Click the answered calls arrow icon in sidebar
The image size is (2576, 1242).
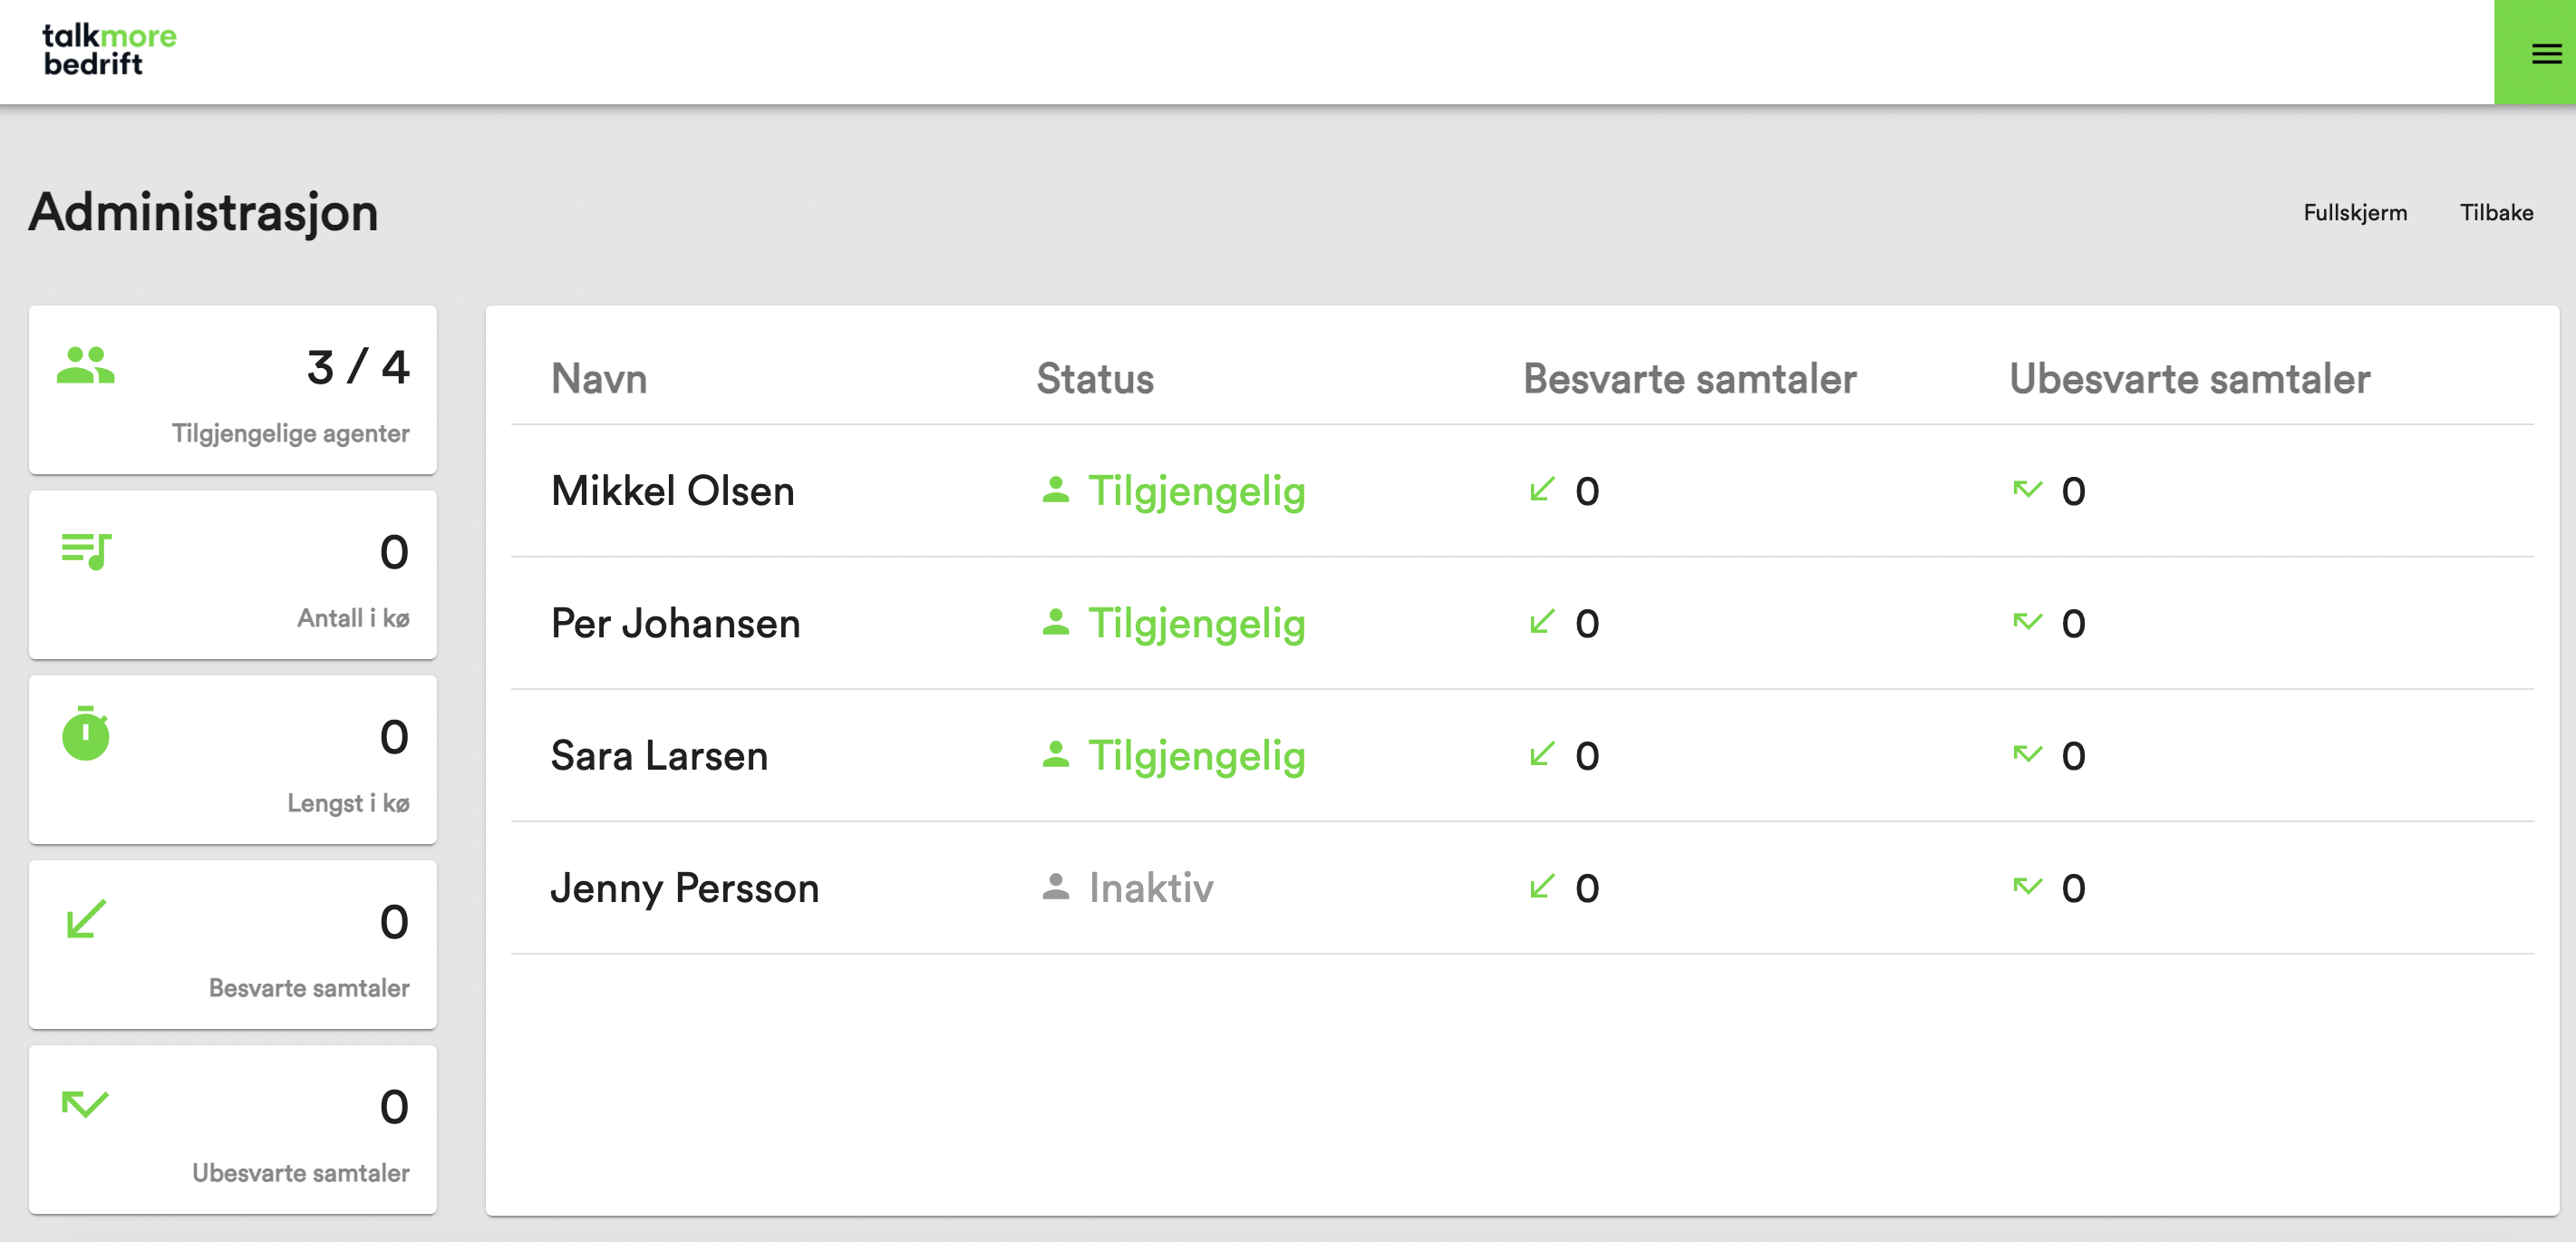86,919
